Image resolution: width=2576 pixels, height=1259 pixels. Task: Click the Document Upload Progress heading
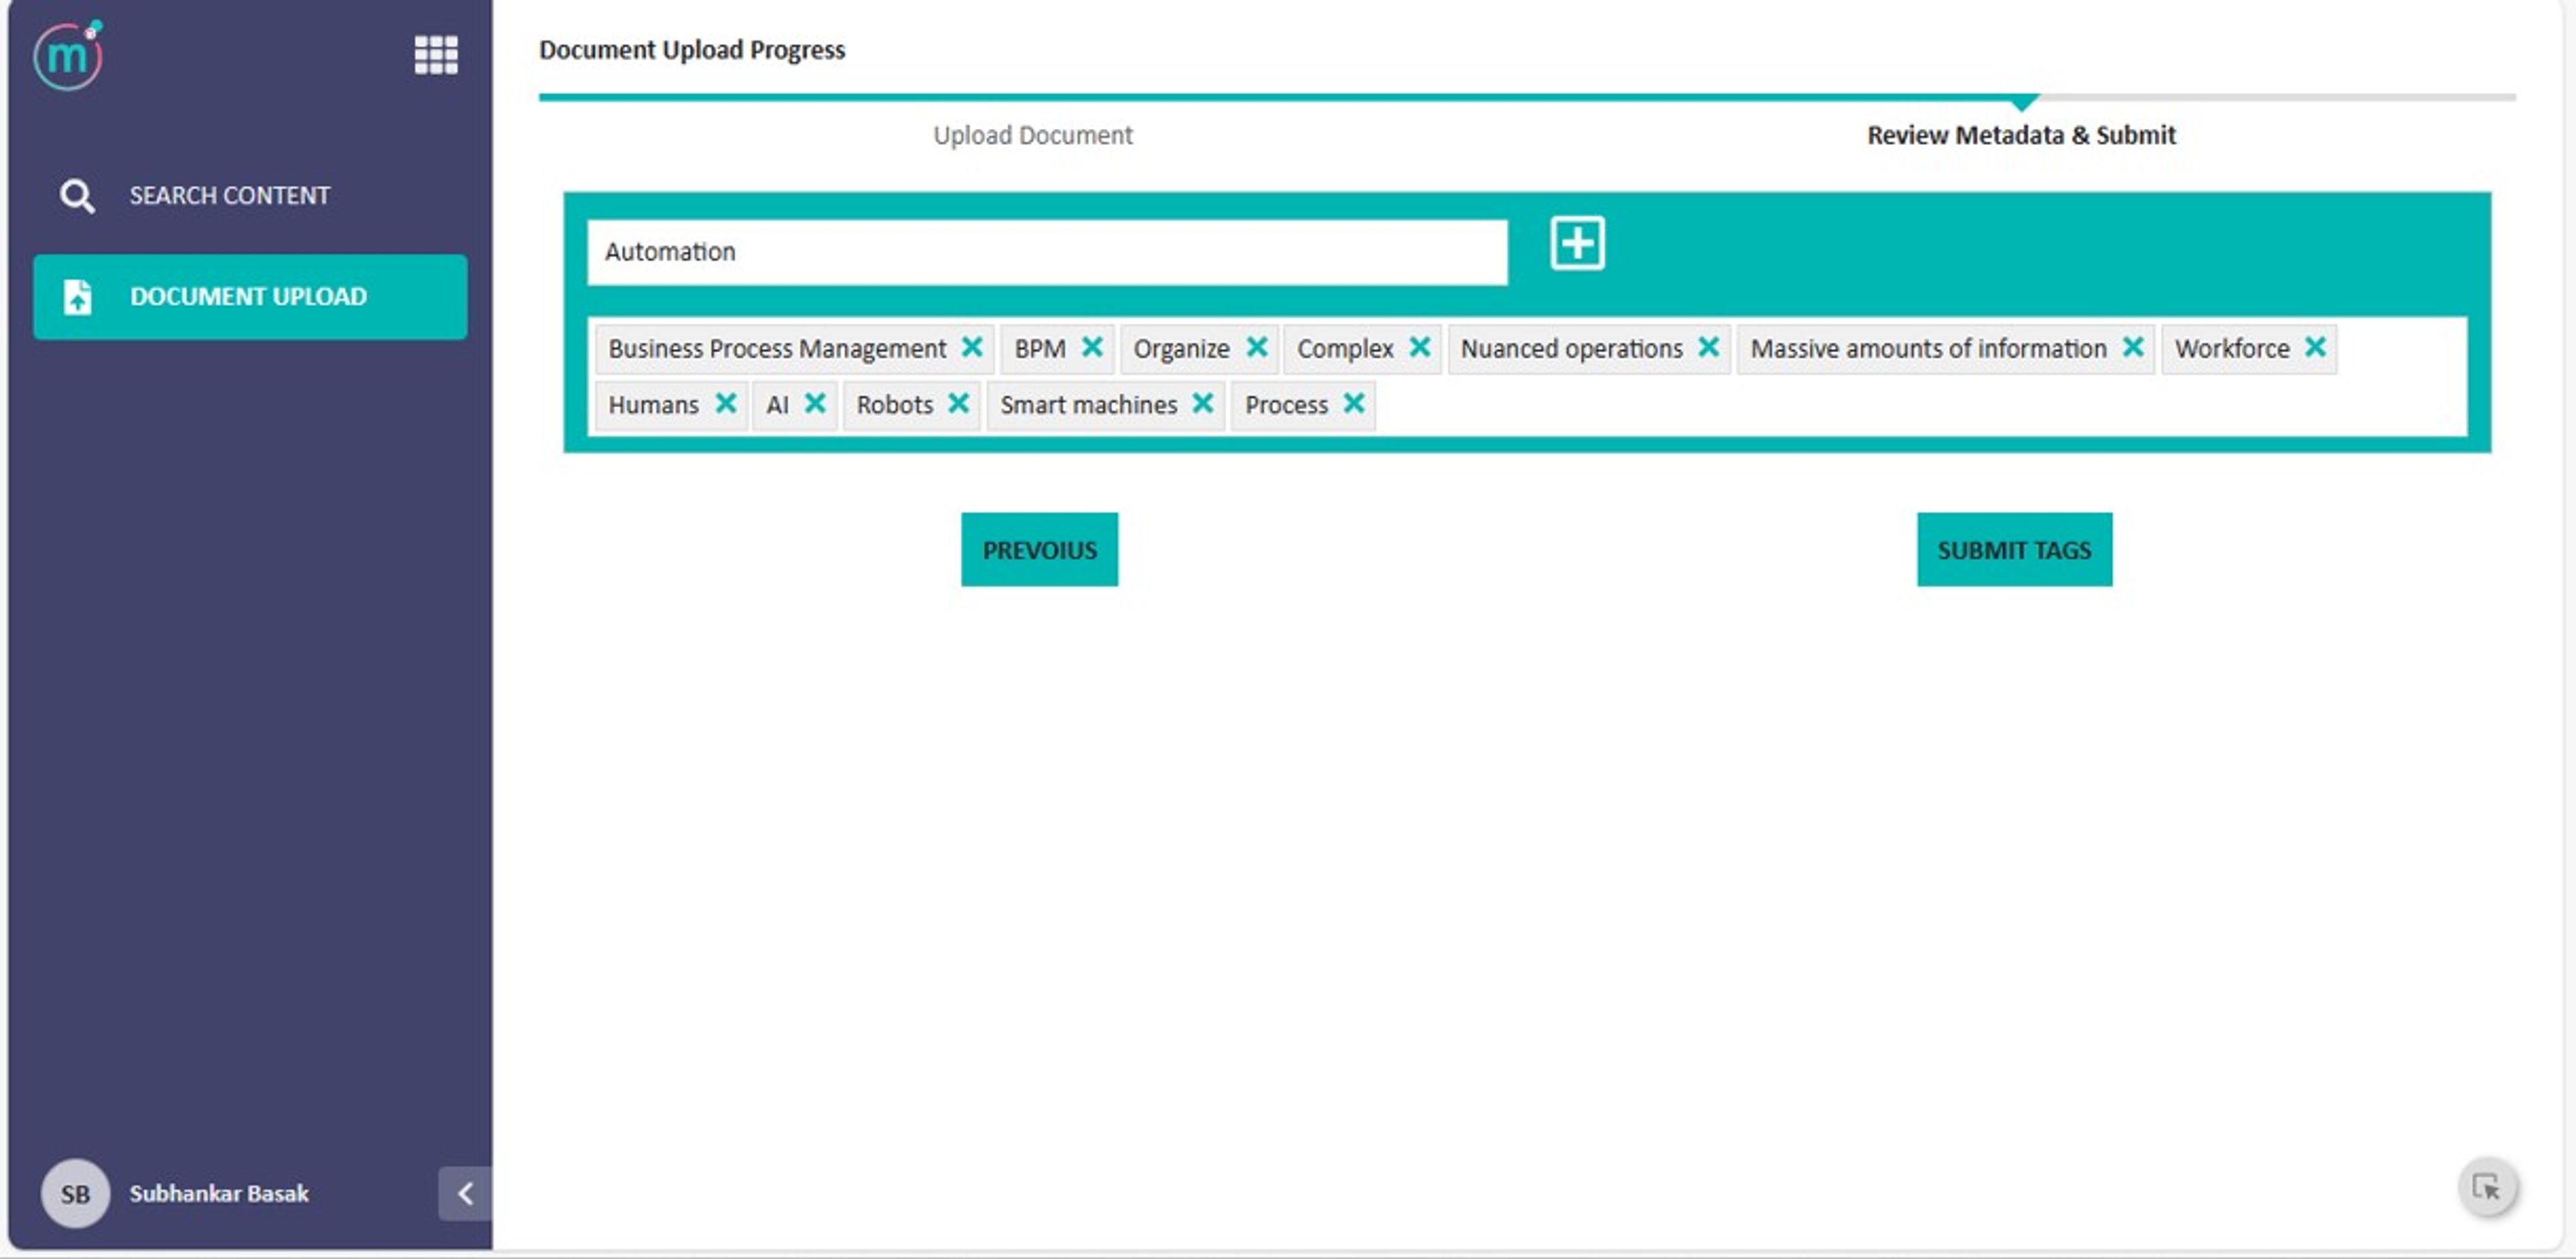click(x=692, y=50)
